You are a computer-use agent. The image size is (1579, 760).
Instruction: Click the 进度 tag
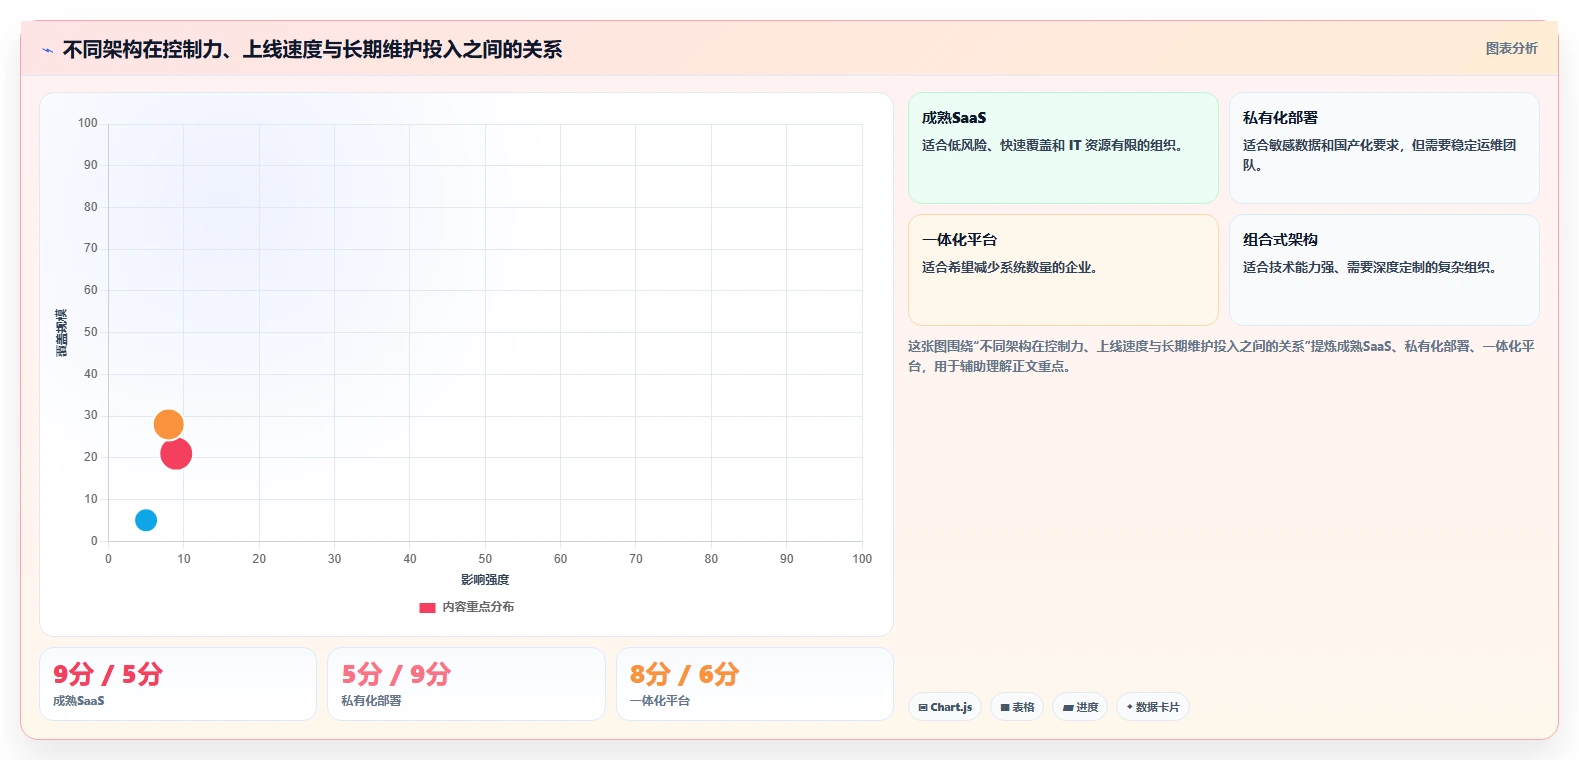pyautogui.click(x=1080, y=707)
